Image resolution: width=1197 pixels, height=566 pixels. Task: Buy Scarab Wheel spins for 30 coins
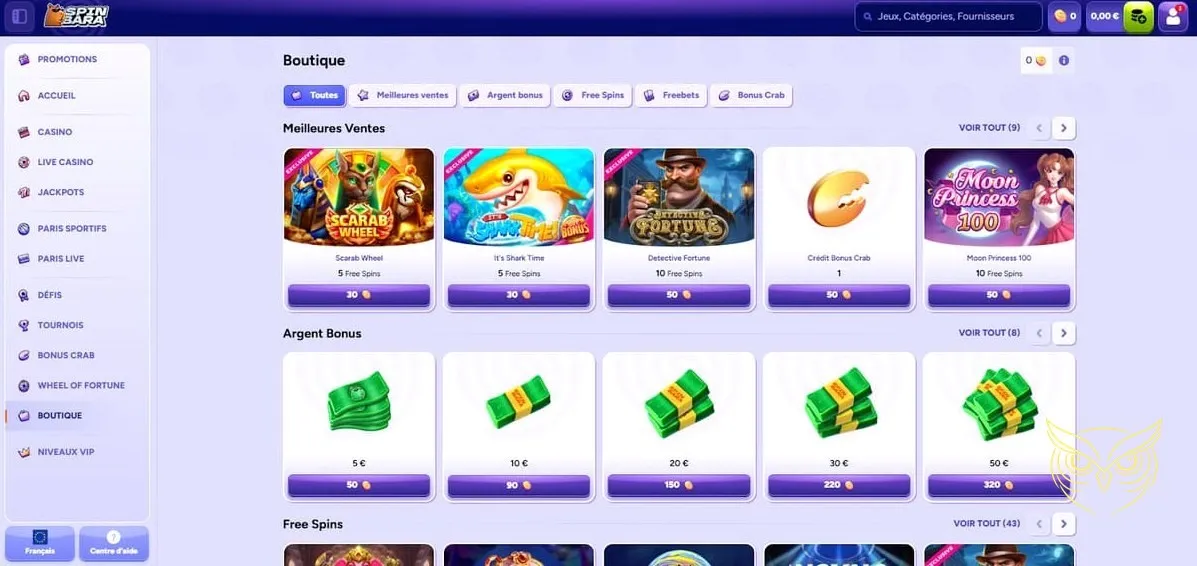pyautogui.click(x=359, y=295)
